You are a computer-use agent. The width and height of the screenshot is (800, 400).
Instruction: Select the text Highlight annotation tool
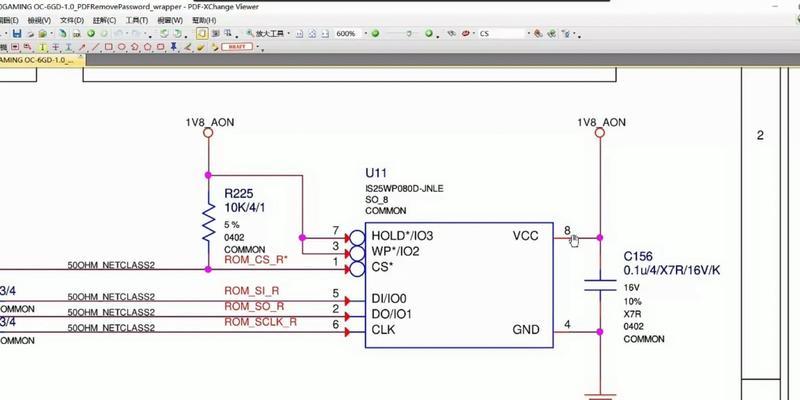(43, 47)
